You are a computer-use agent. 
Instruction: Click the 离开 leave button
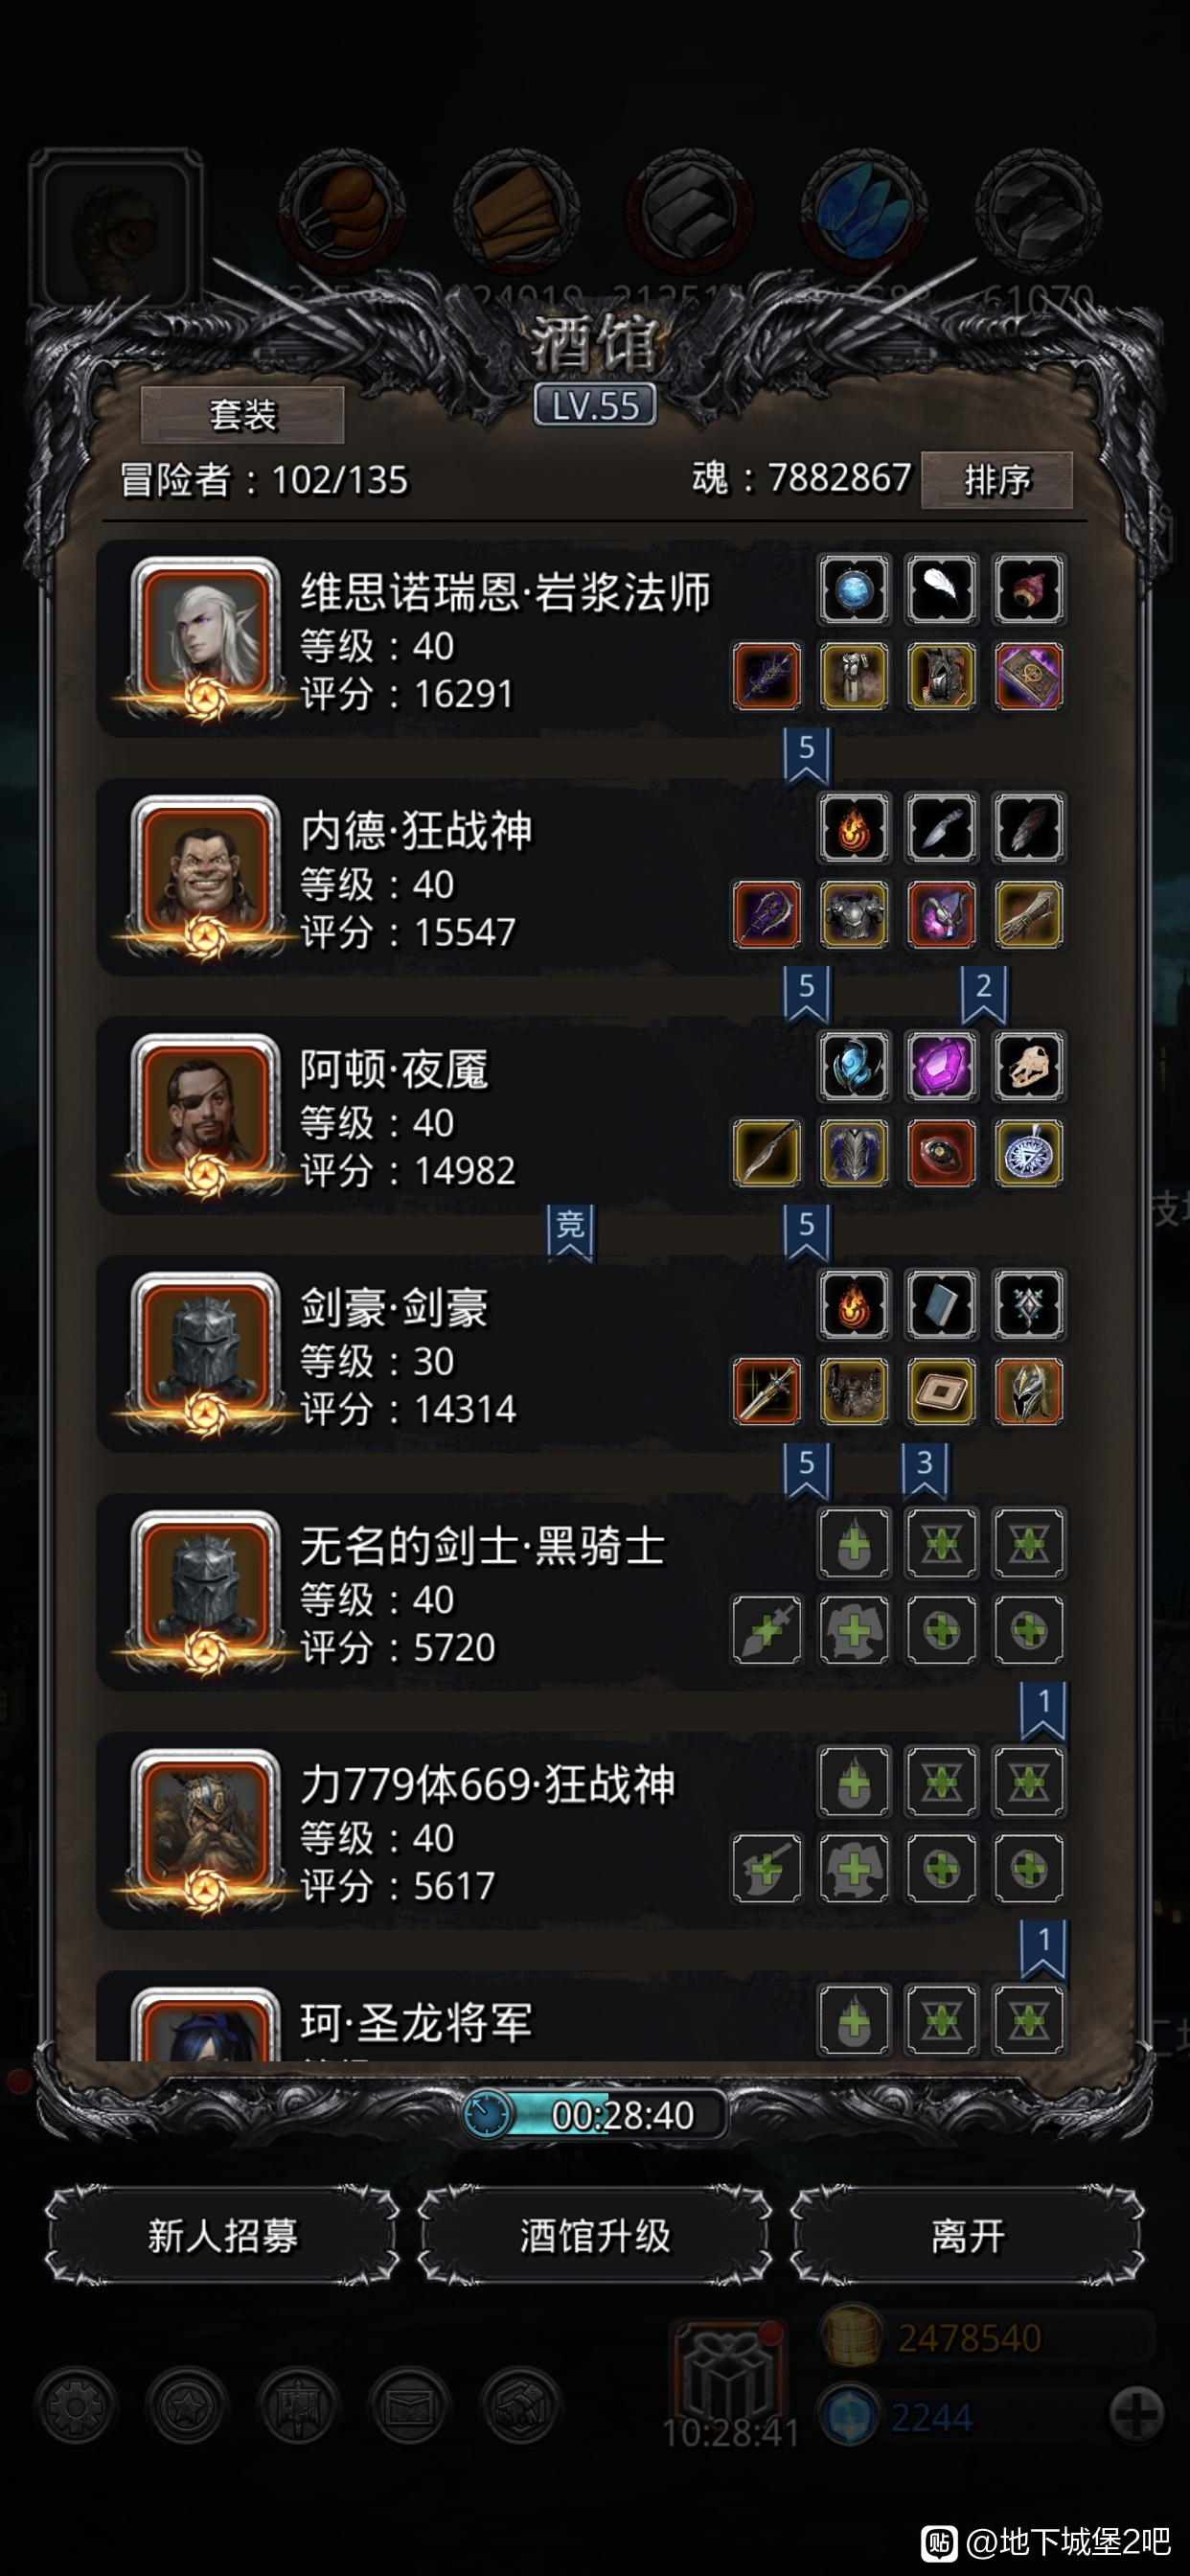pos(967,2235)
